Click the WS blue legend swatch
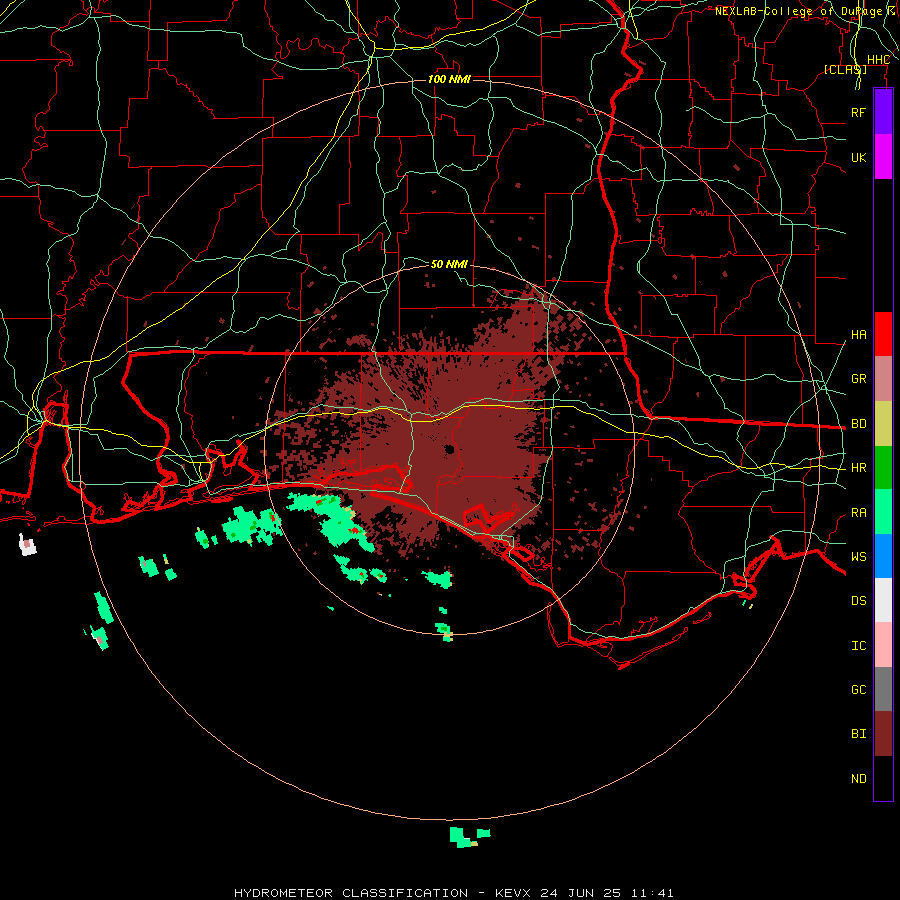Viewport: 900px width, 900px height. pyautogui.click(x=883, y=556)
